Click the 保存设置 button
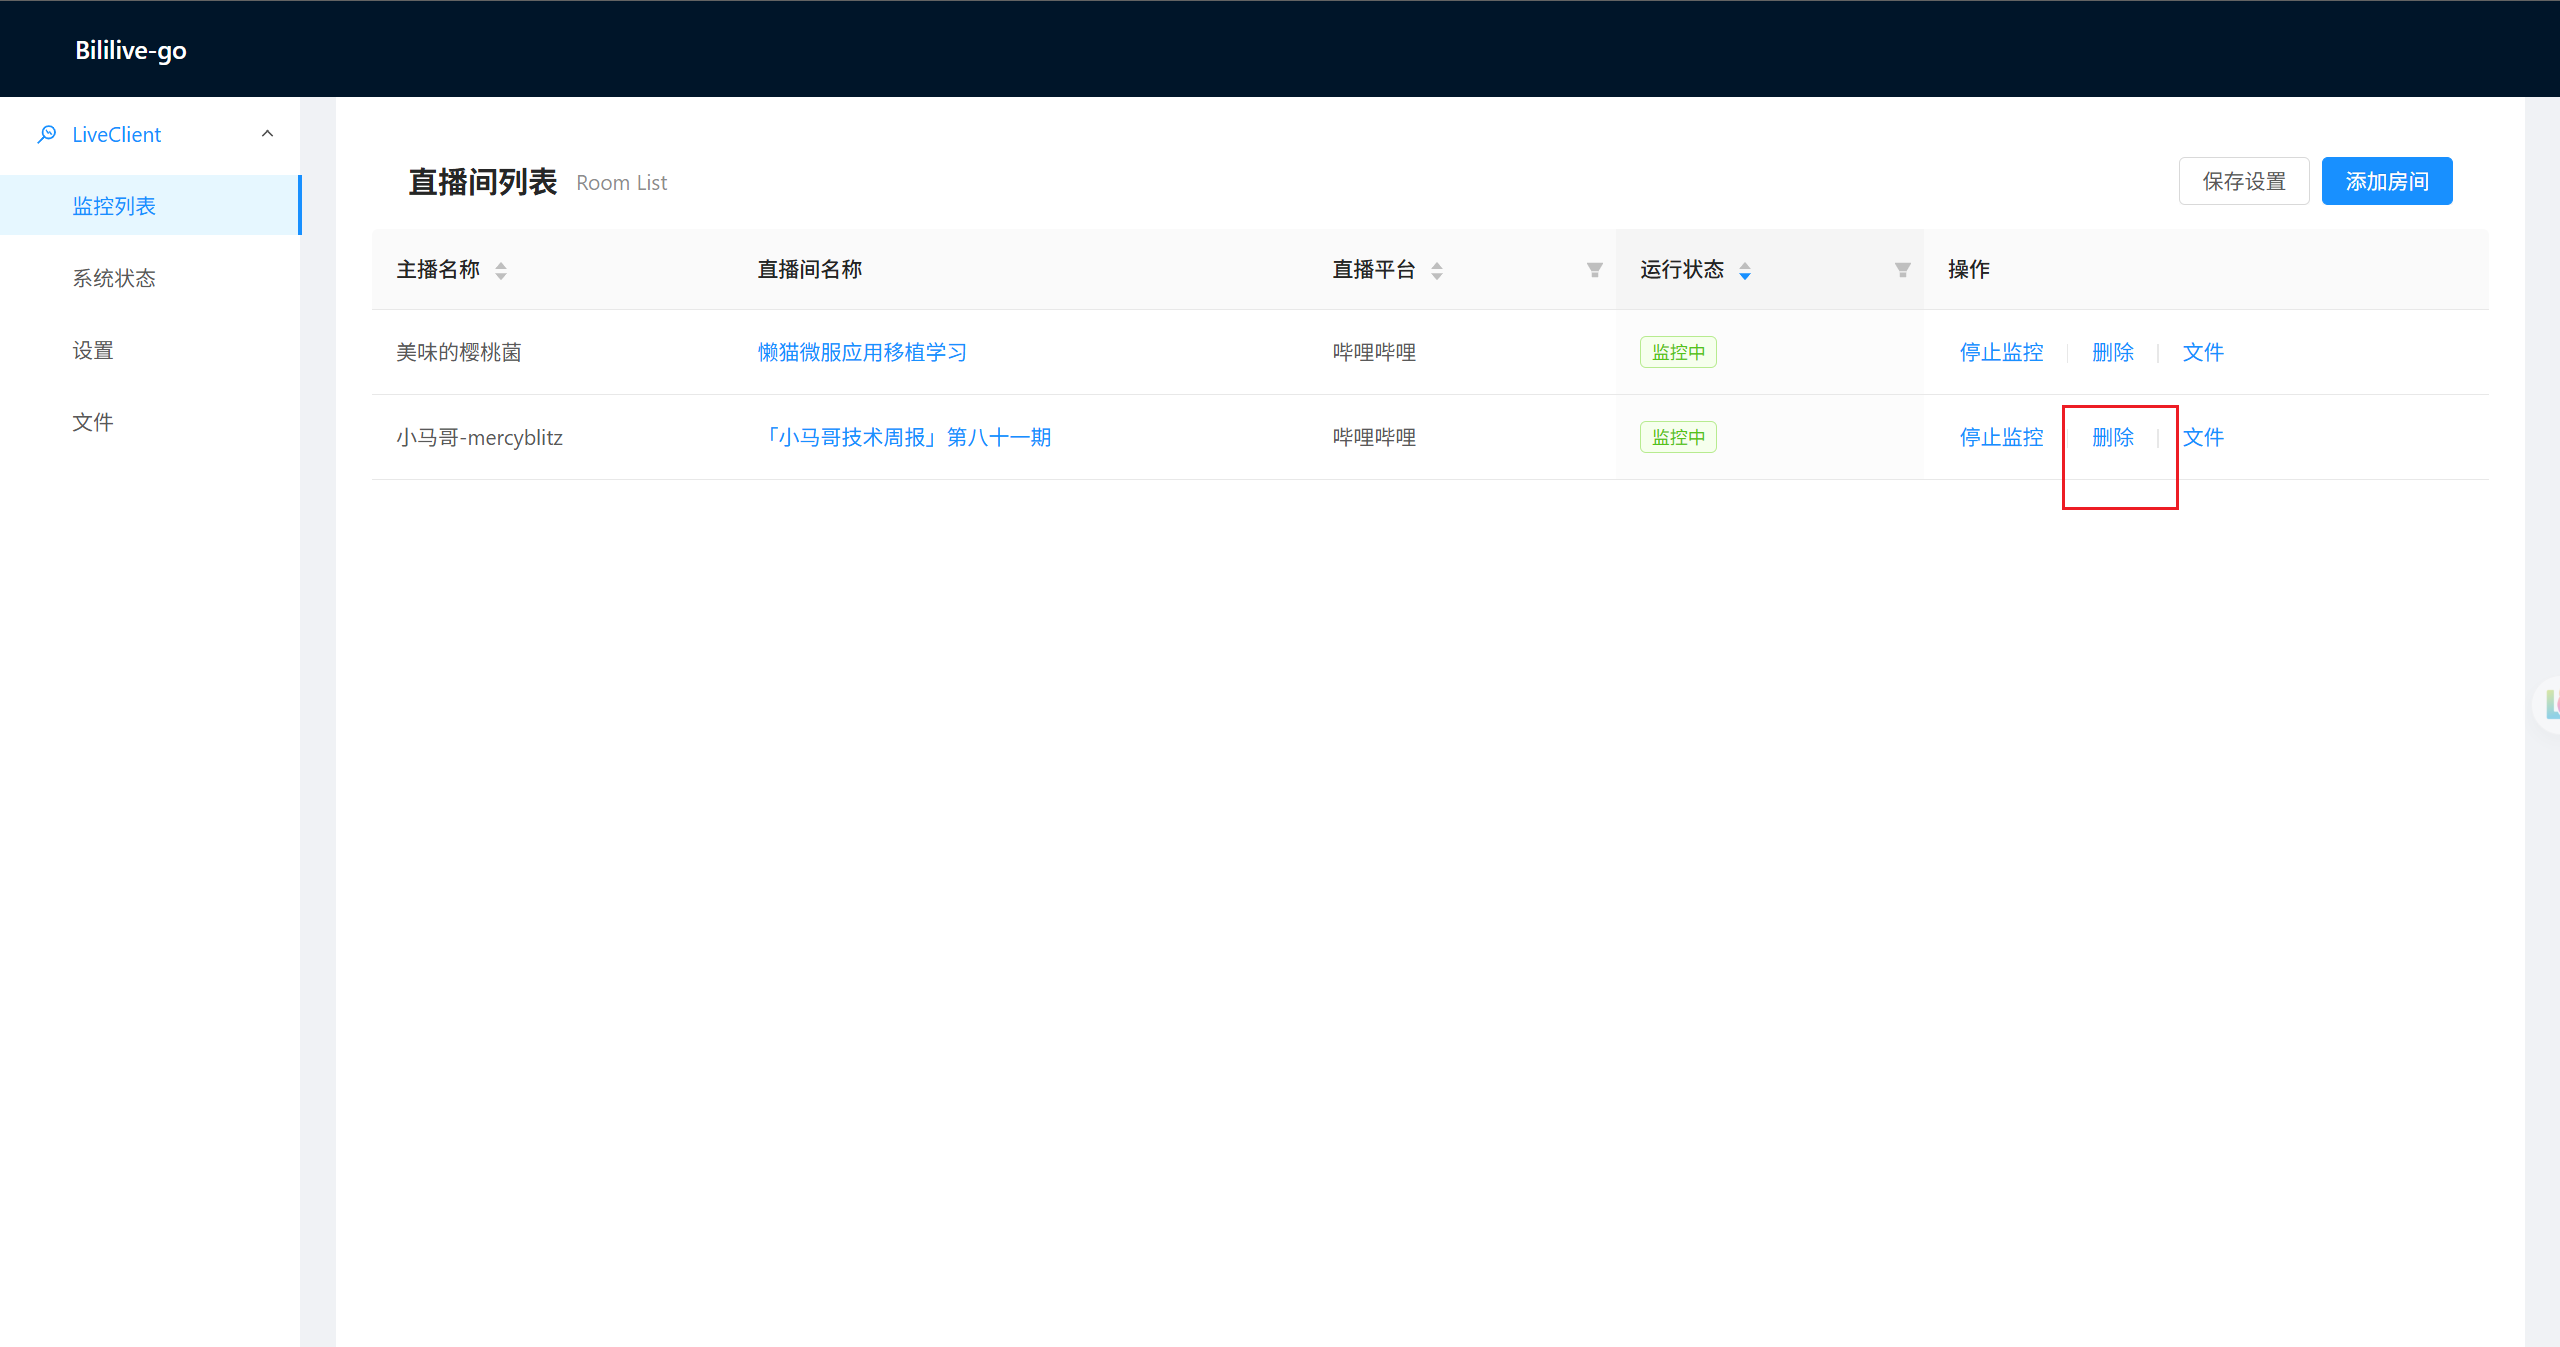The image size is (2560, 1347). [x=2244, y=181]
